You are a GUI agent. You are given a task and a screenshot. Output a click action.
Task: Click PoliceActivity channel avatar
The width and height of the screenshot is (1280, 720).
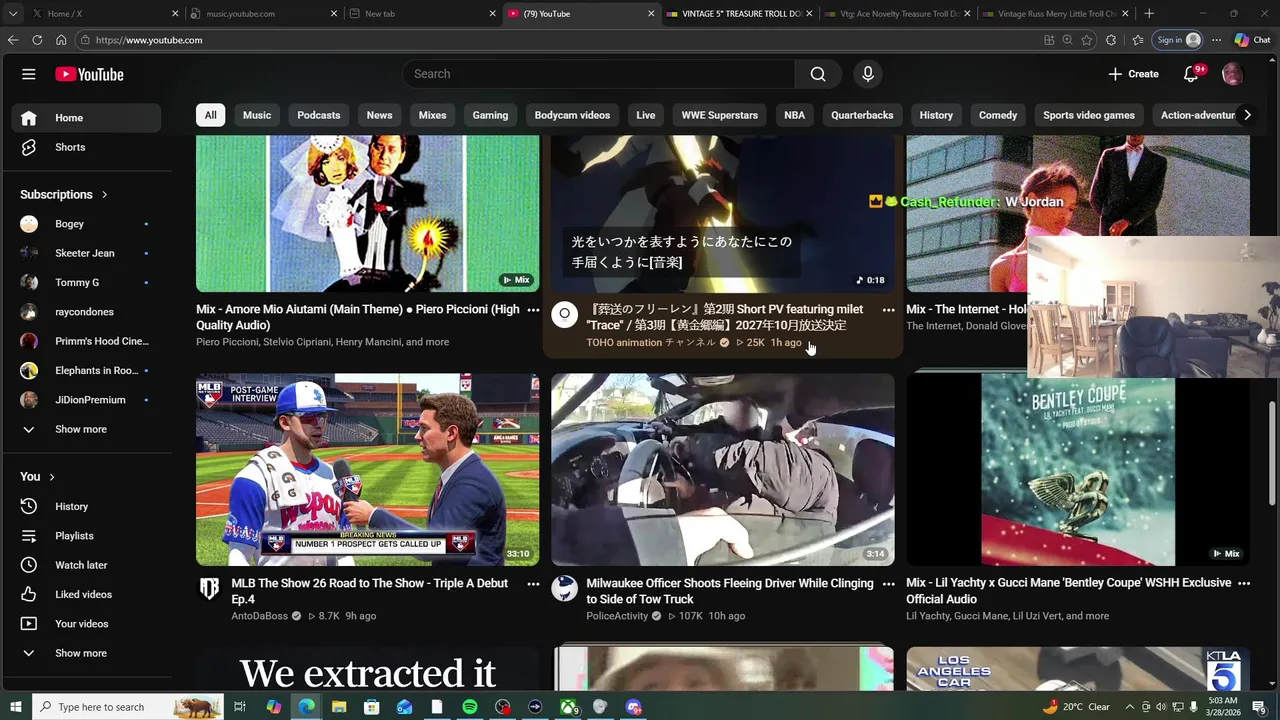coord(564,588)
